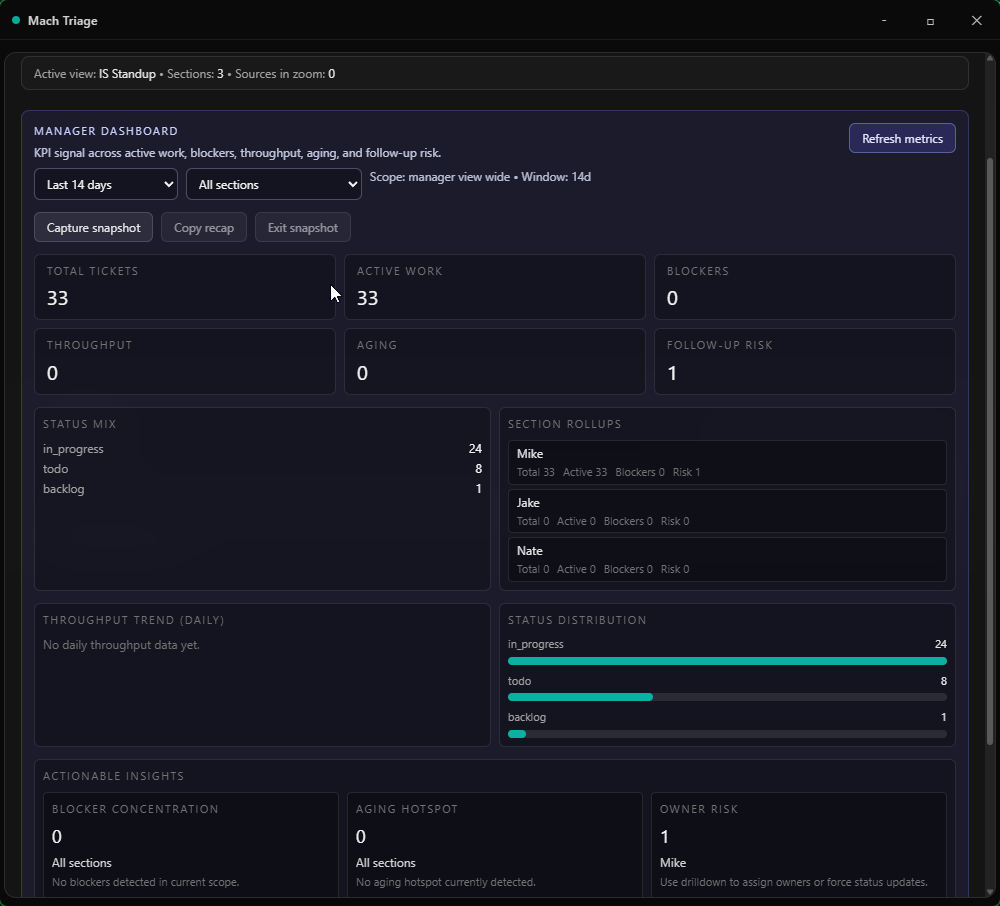
Task: Select the Blockers KPI card
Action: point(805,287)
